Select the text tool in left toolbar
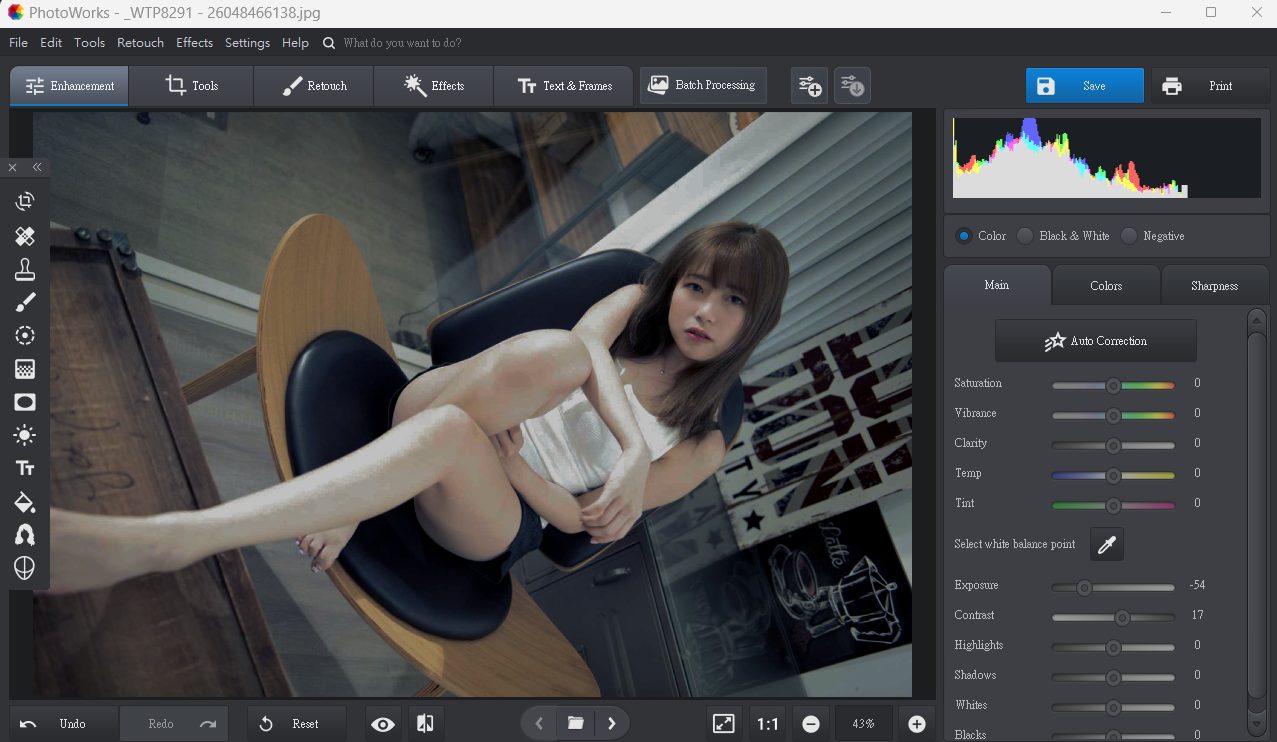 pyautogui.click(x=25, y=468)
